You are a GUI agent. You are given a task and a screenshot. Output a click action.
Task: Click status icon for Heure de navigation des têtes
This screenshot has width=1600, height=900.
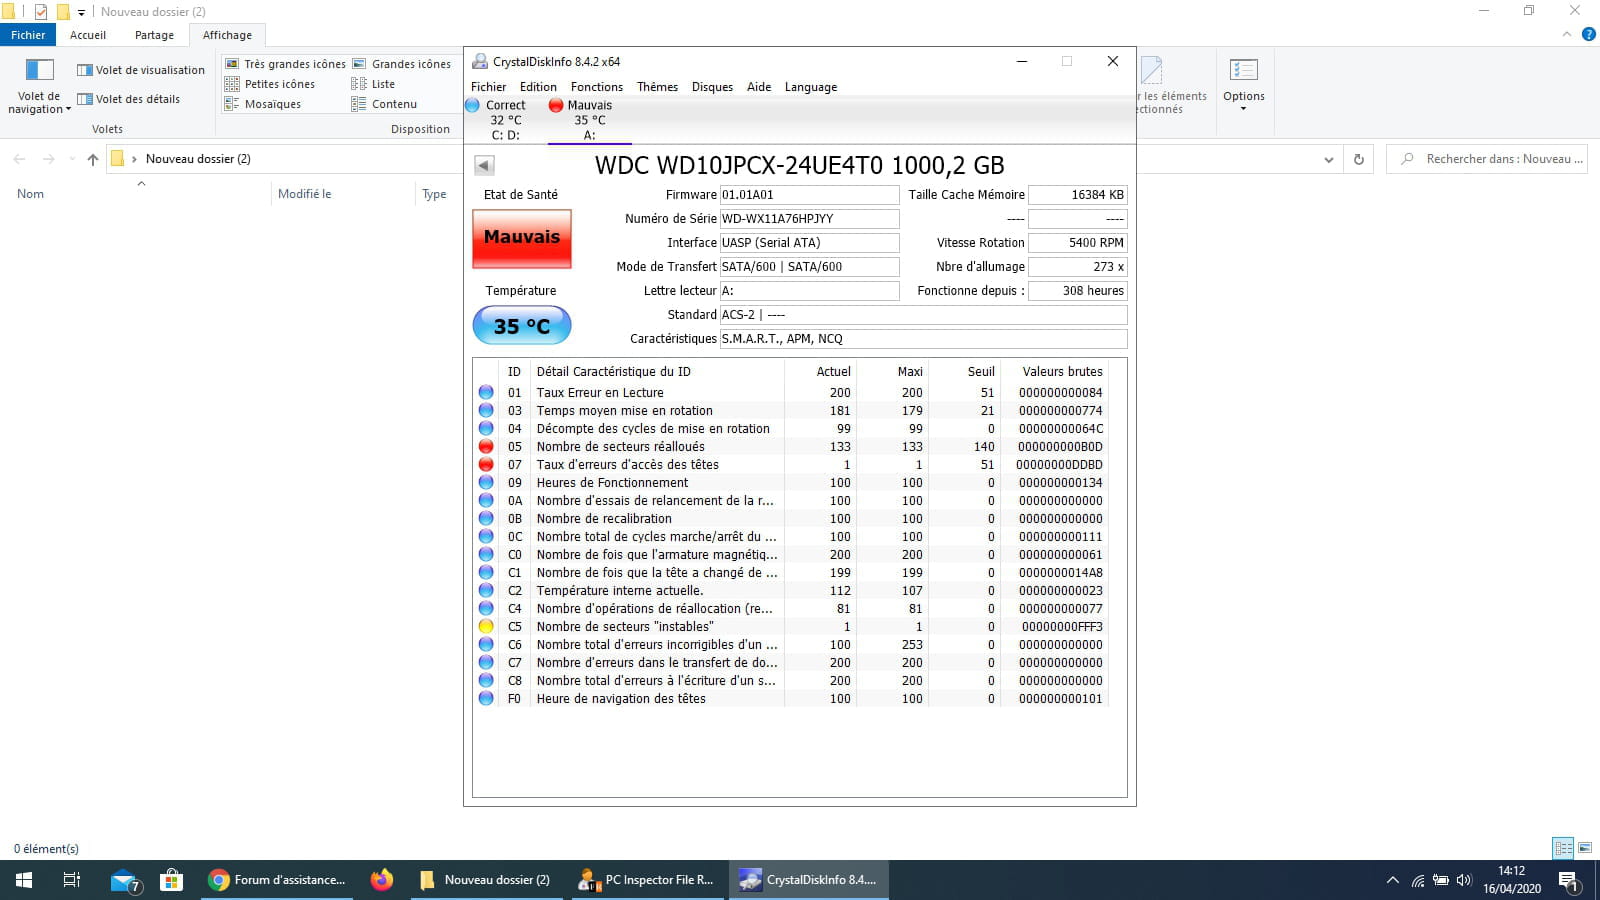tap(486, 699)
